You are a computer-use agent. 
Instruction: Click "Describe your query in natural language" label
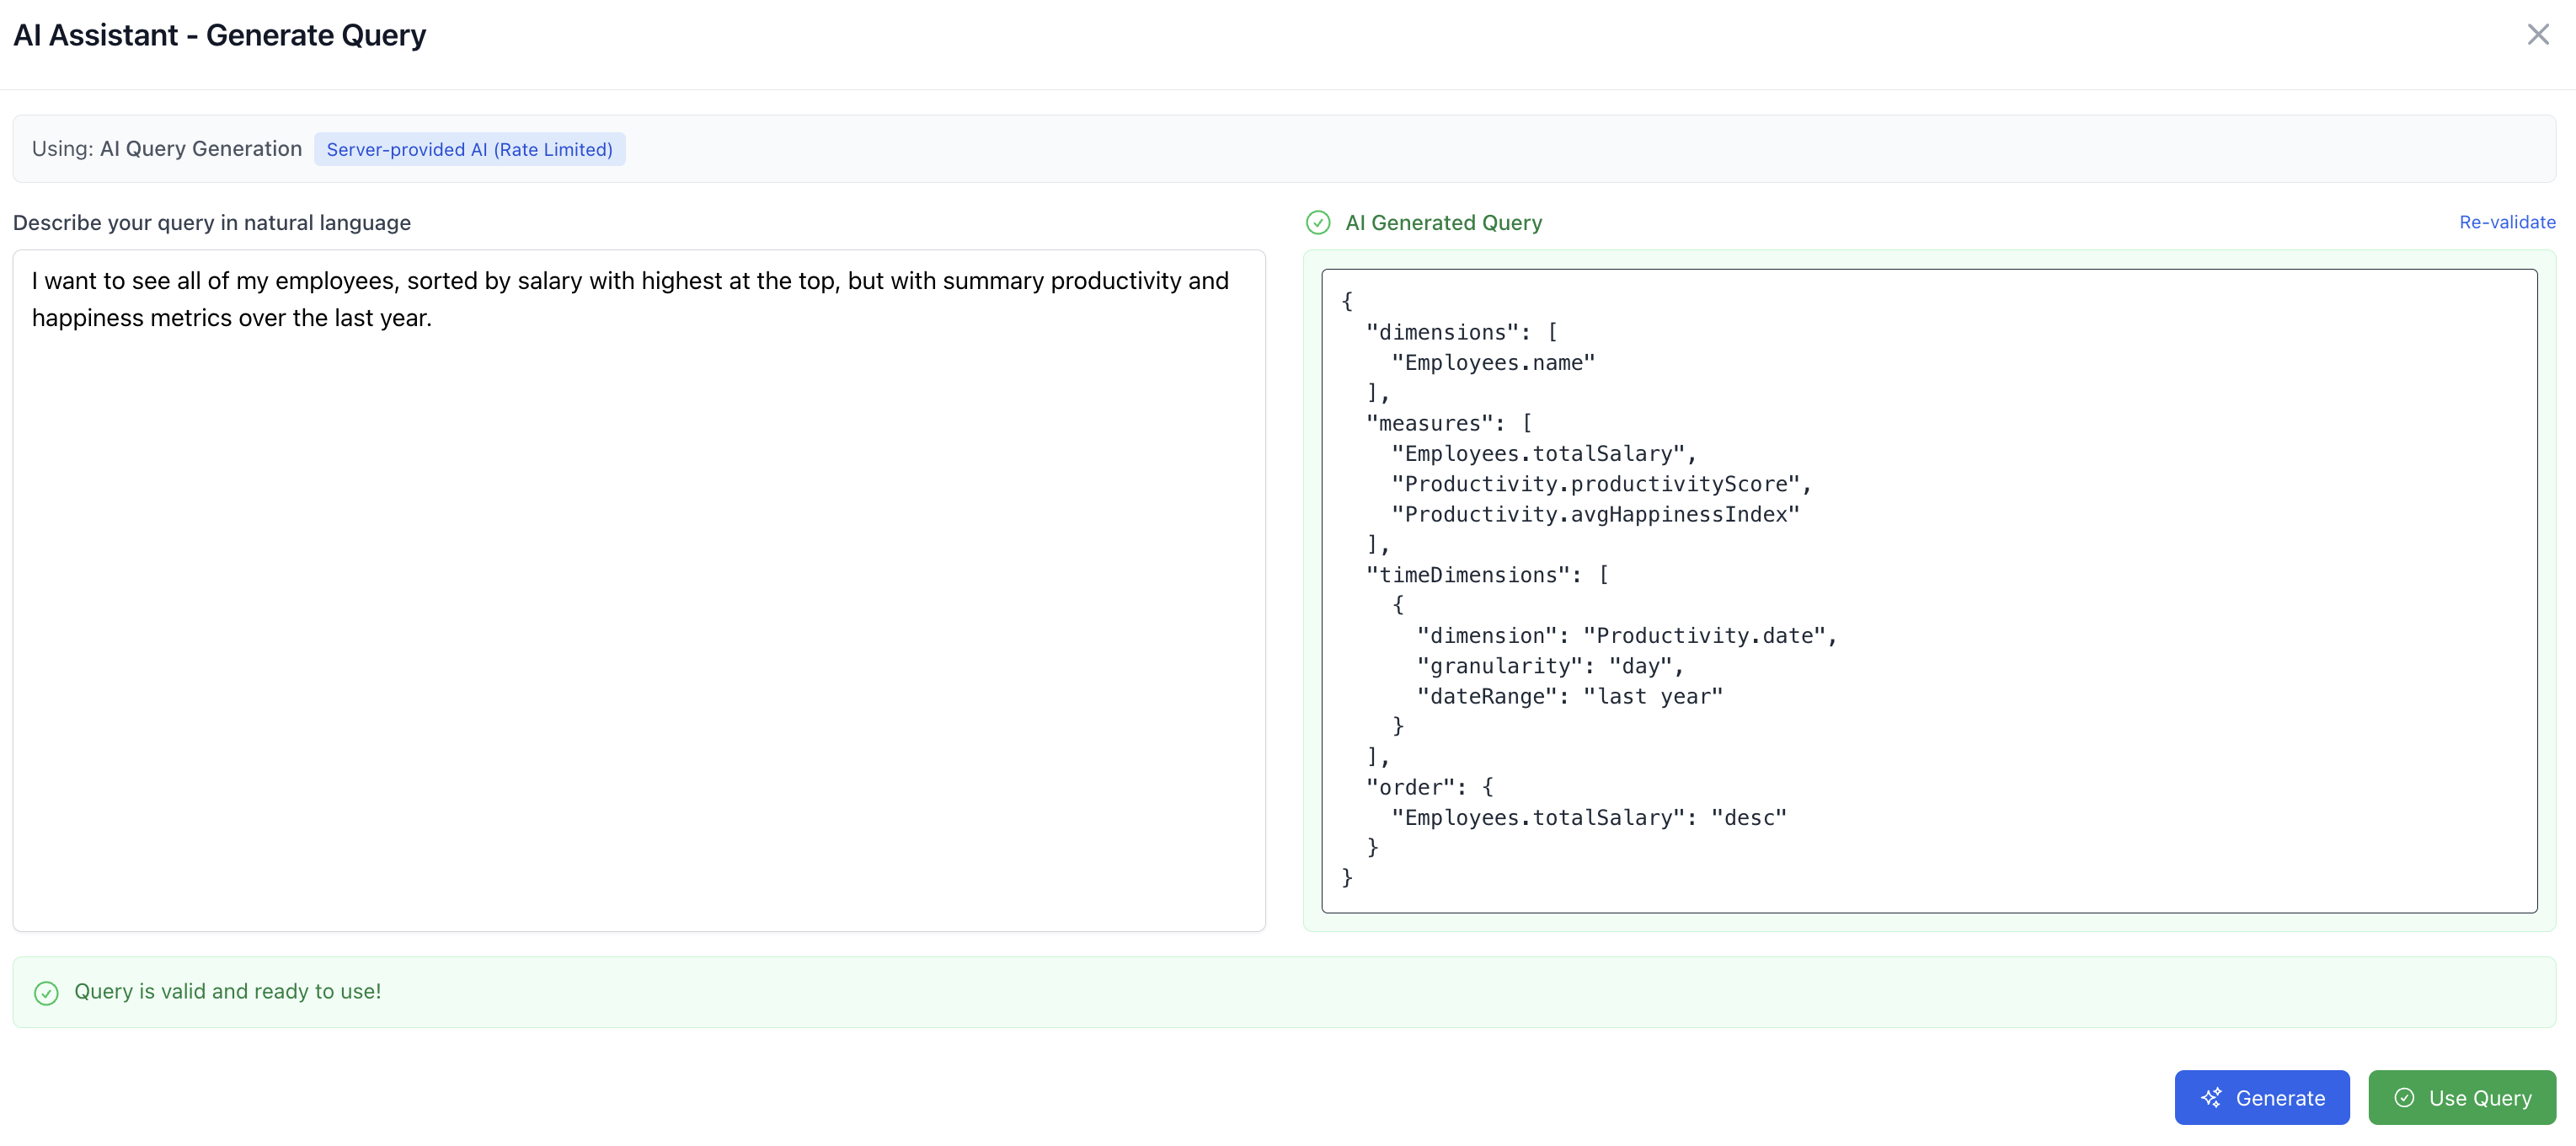click(x=212, y=222)
